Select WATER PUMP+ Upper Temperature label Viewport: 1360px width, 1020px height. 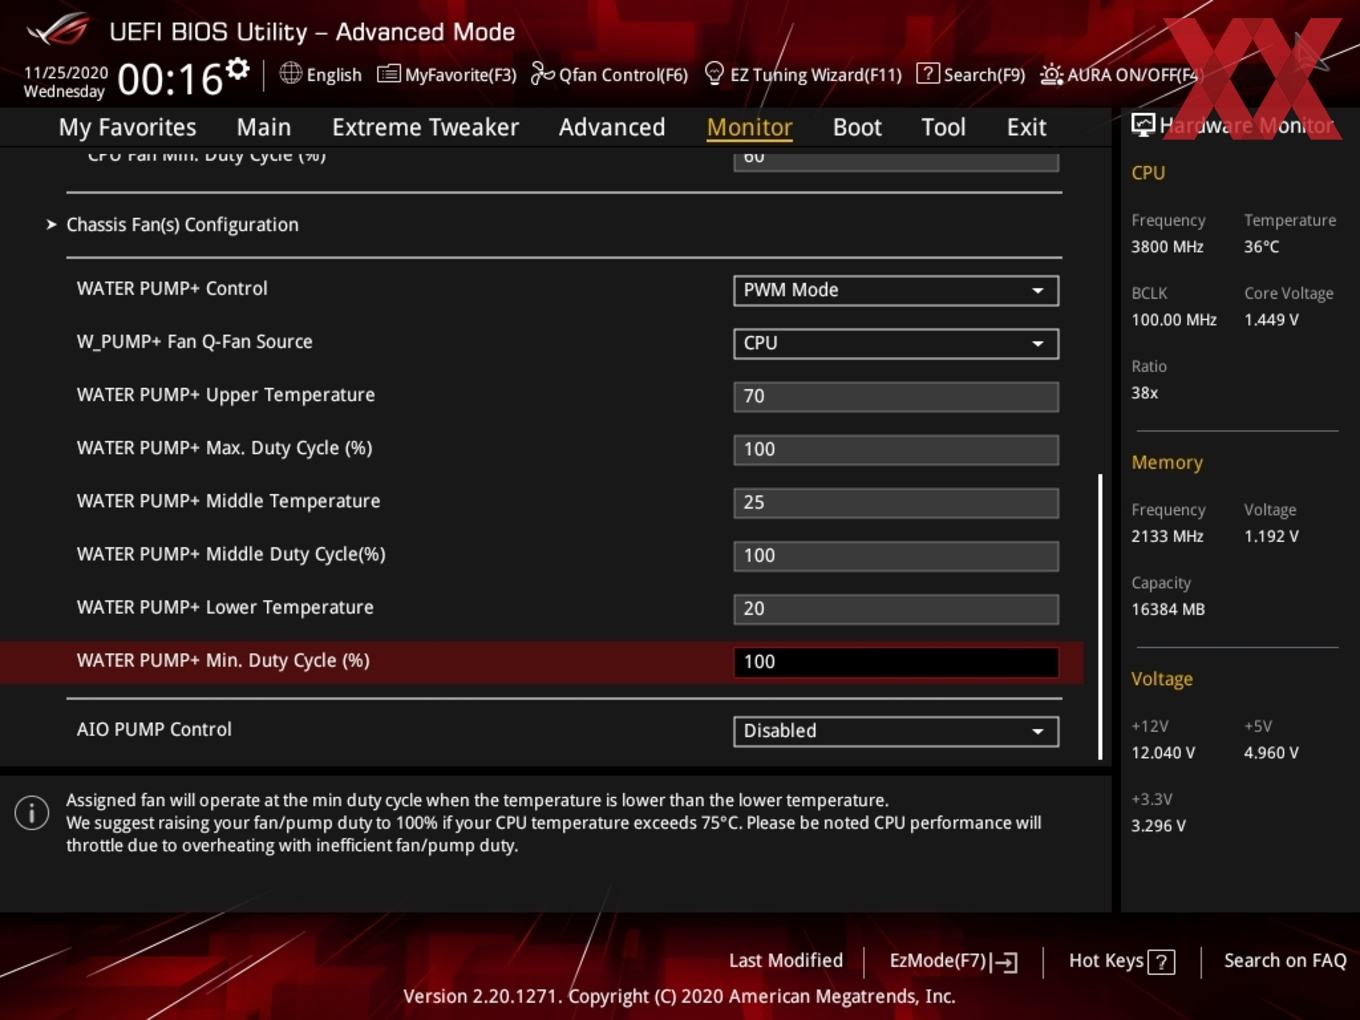click(x=226, y=394)
